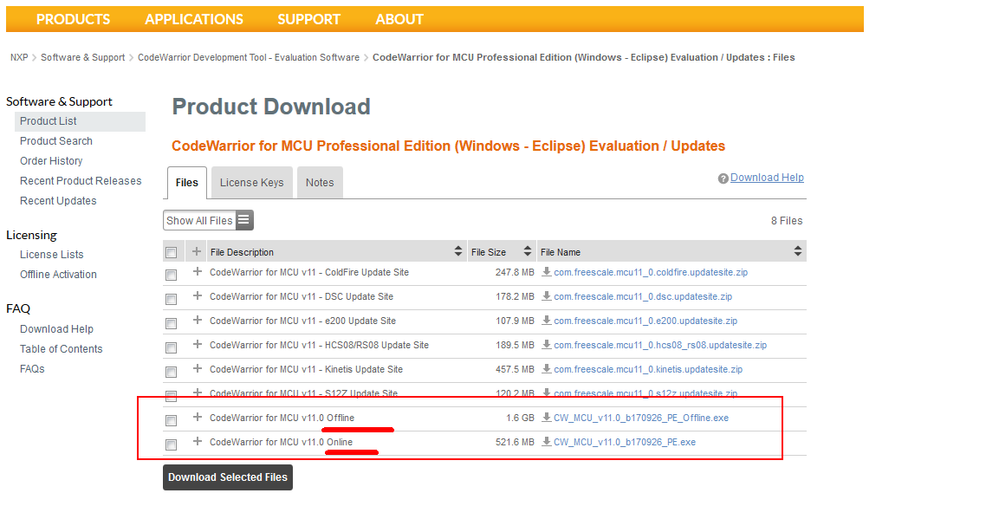
Task: Download com.freescale.mcu11_0.hcs08_rs08.updatesite.zip
Action: (x=660, y=345)
